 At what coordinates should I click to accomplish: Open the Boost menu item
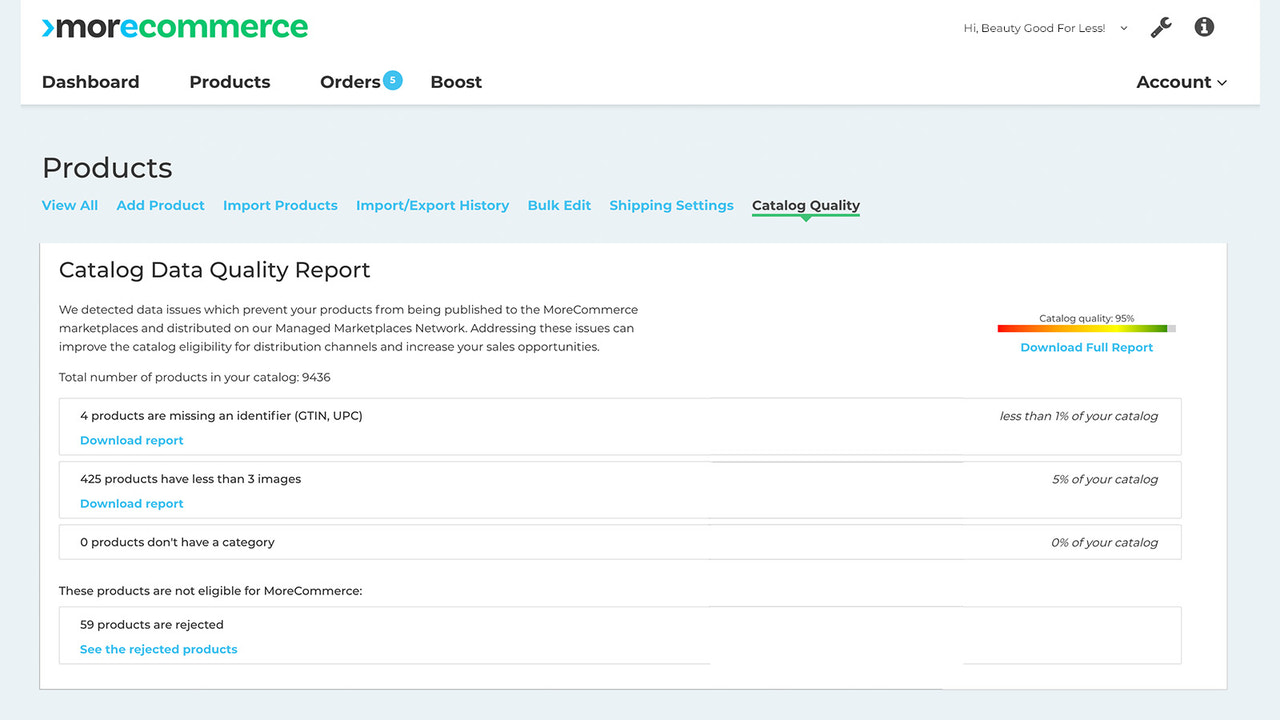point(456,82)
